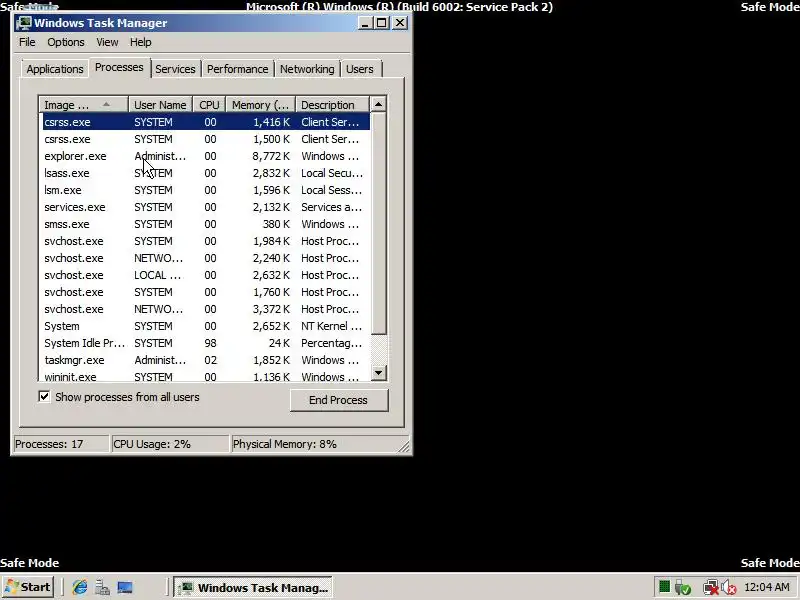
Task: Click the Server Manager quick launch icon
Action: pyautogui.click(x=102, y=587)
